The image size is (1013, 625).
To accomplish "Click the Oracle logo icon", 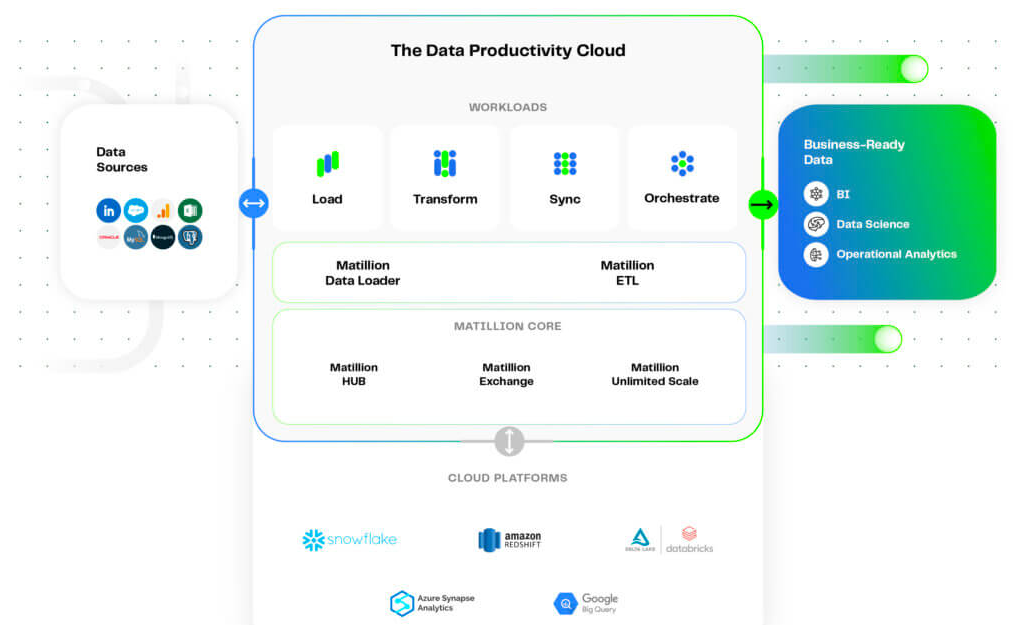I will click(x=109, y=237).
